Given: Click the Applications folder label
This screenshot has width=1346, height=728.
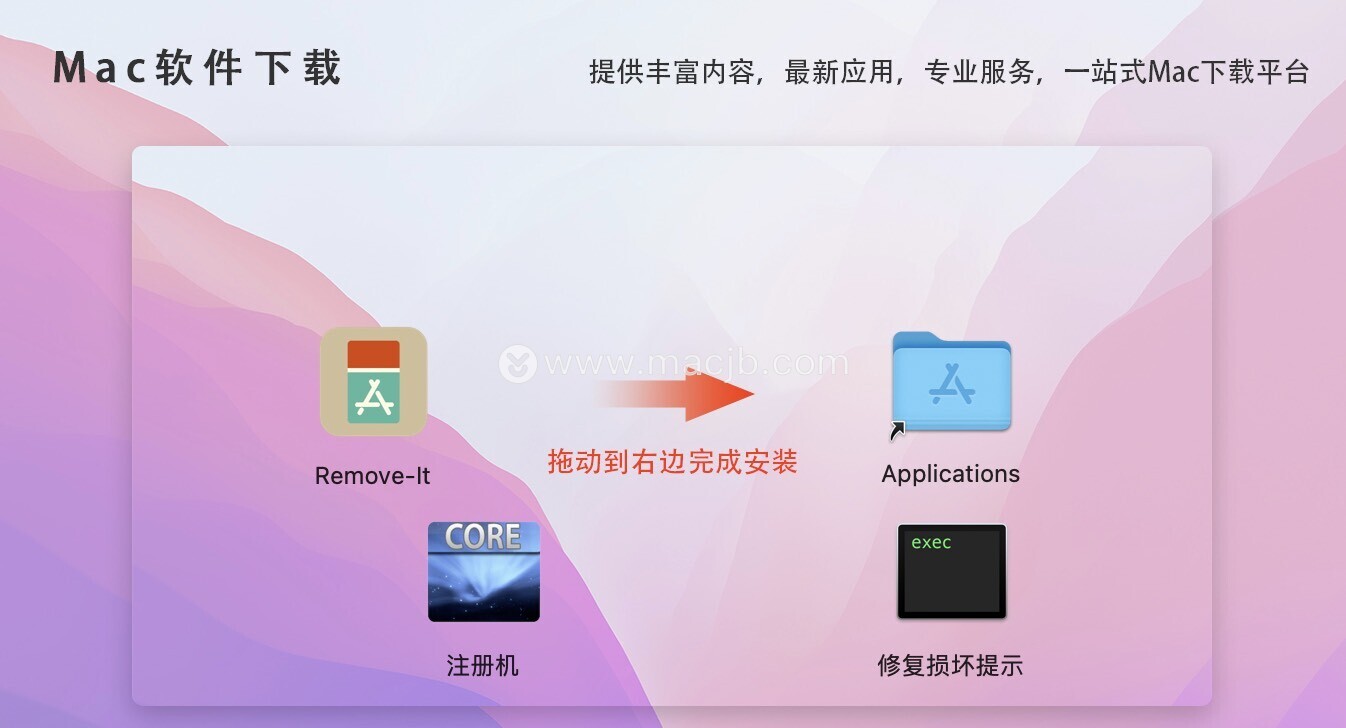Looking at the screenshot, I should pos(951,474).
